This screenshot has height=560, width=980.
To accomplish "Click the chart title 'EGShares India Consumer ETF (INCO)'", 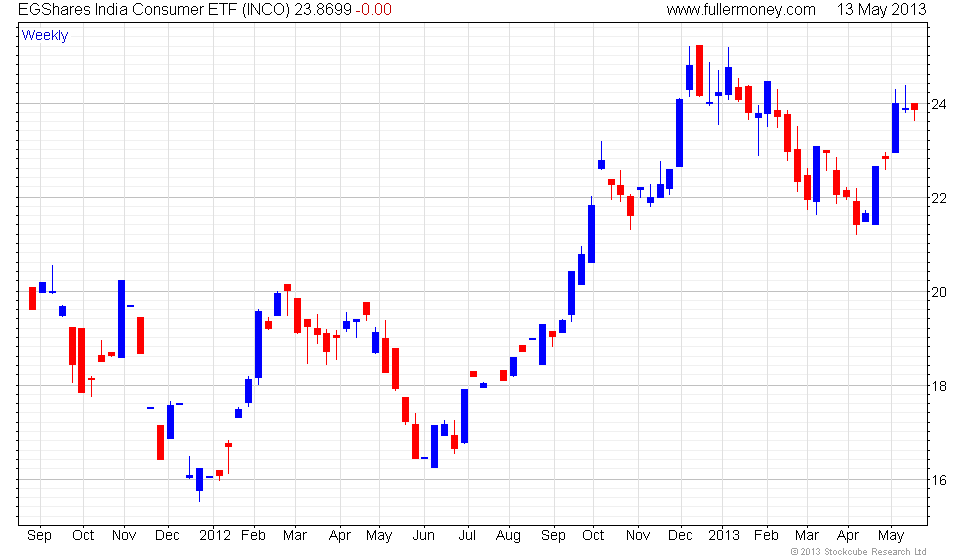I will pyautogui.click(x=154, y=10).
